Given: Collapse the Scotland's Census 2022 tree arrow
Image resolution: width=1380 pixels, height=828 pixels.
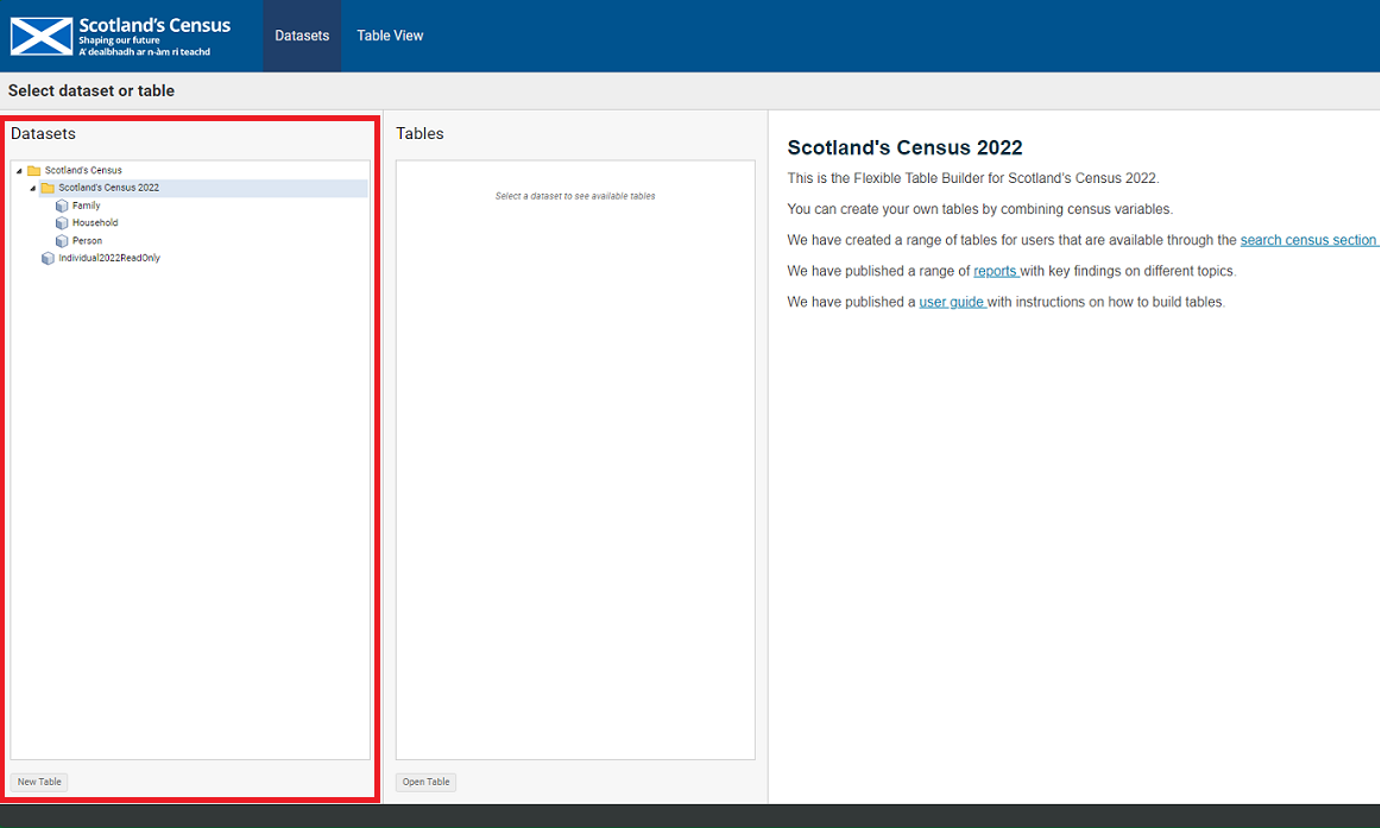Looking at the screenshot, I should click(x=33, y=188).
